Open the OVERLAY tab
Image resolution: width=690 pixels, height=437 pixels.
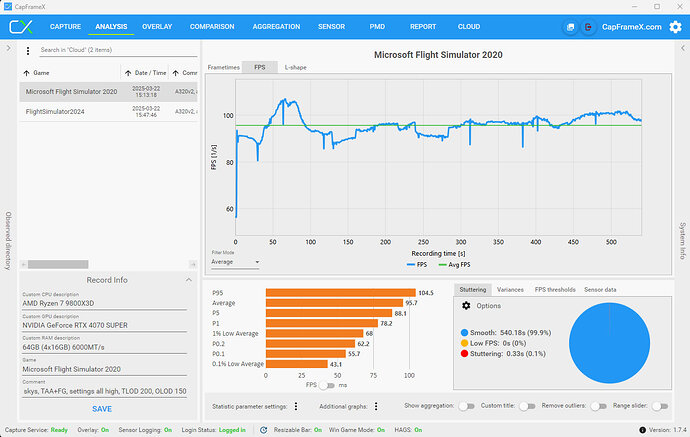(x=157, y=27)
